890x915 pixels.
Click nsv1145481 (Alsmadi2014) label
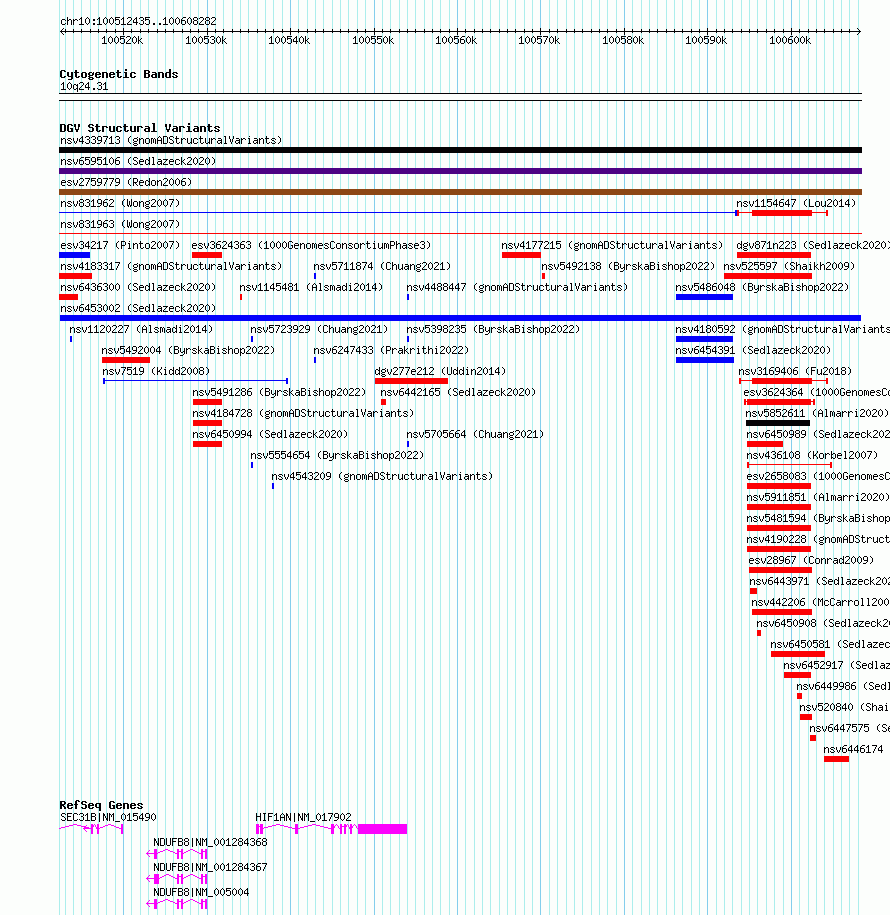point(311,287)
